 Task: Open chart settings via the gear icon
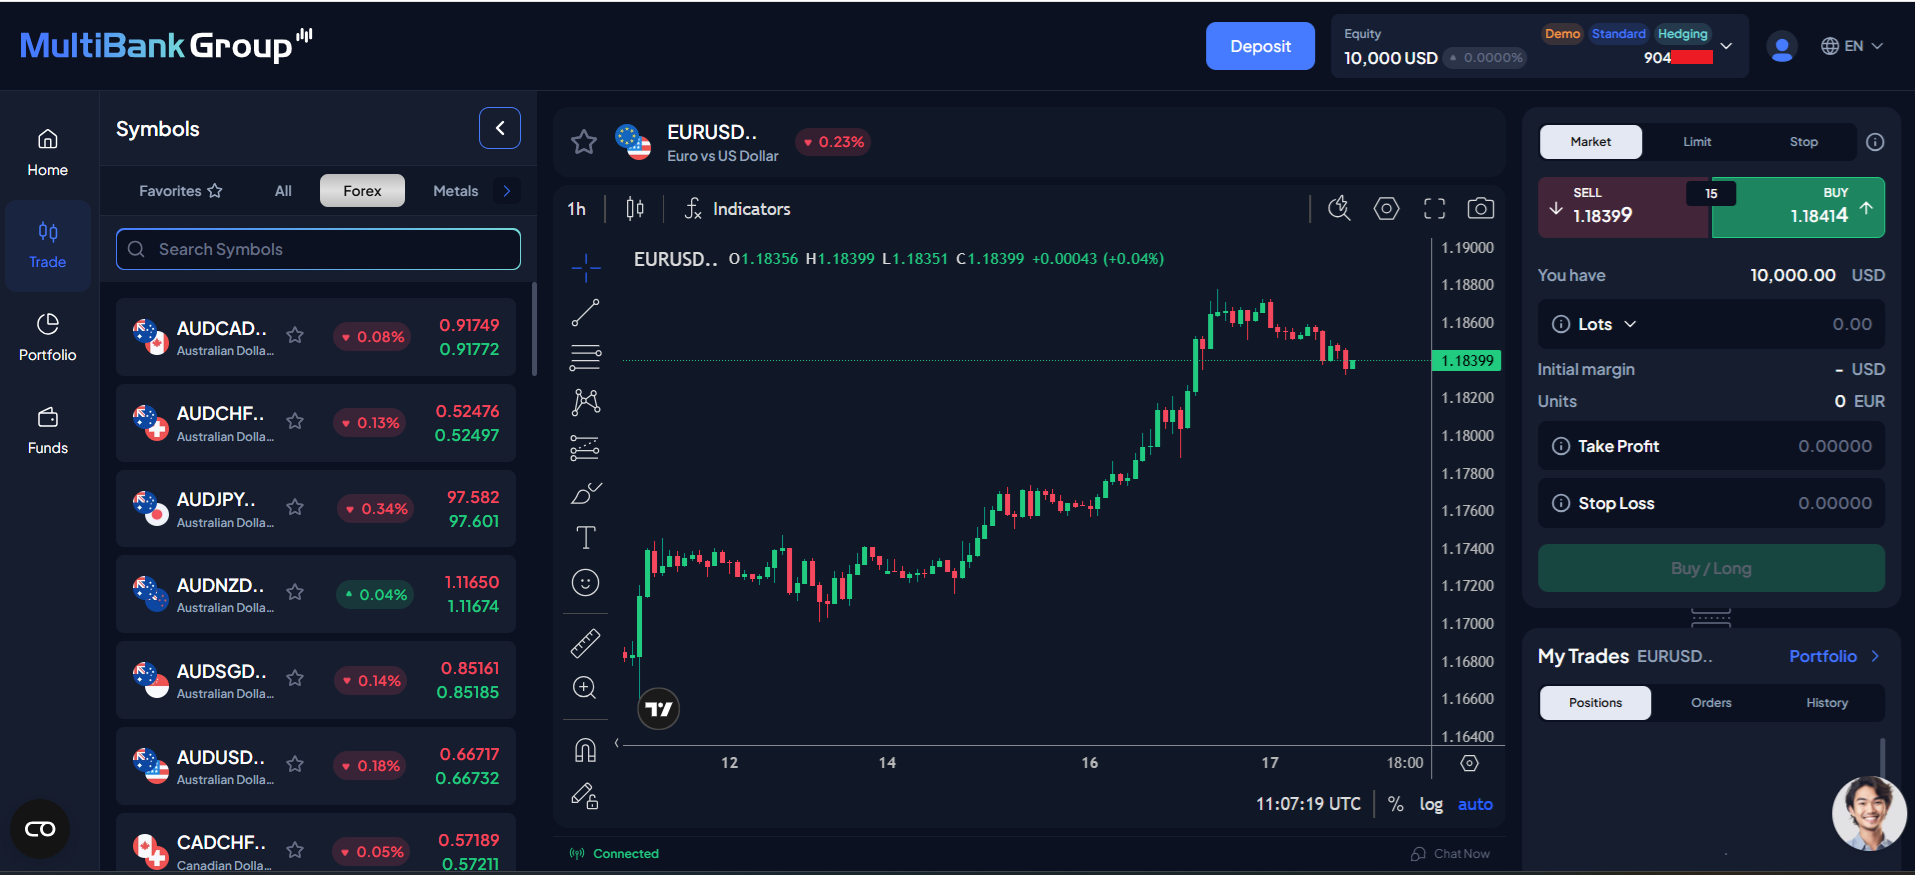tap(1386, 208)
